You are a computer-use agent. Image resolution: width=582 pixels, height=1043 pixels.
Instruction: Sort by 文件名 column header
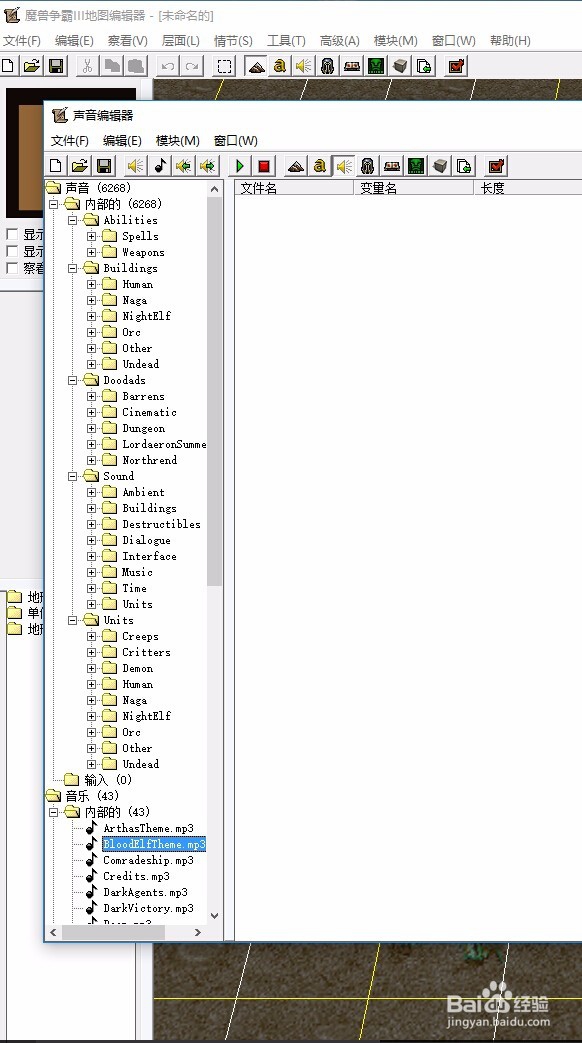[x=294, y=188]
